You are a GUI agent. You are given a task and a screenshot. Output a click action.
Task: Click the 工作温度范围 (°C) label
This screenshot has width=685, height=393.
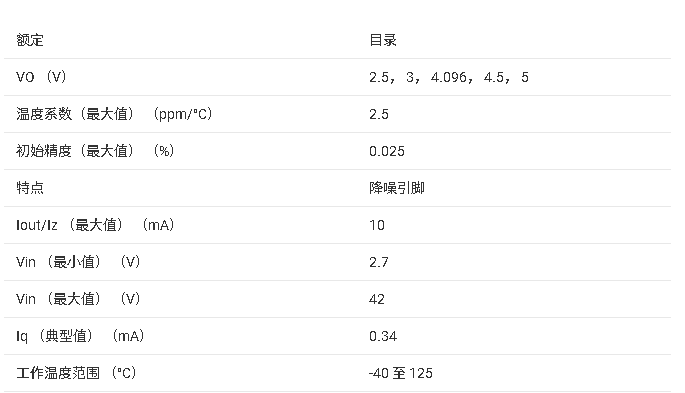76,373
